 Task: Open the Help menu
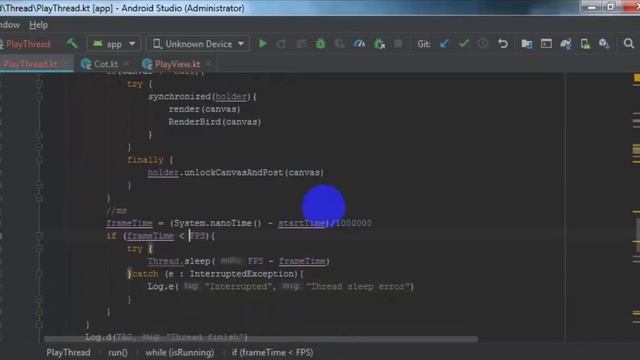(38, 25)
